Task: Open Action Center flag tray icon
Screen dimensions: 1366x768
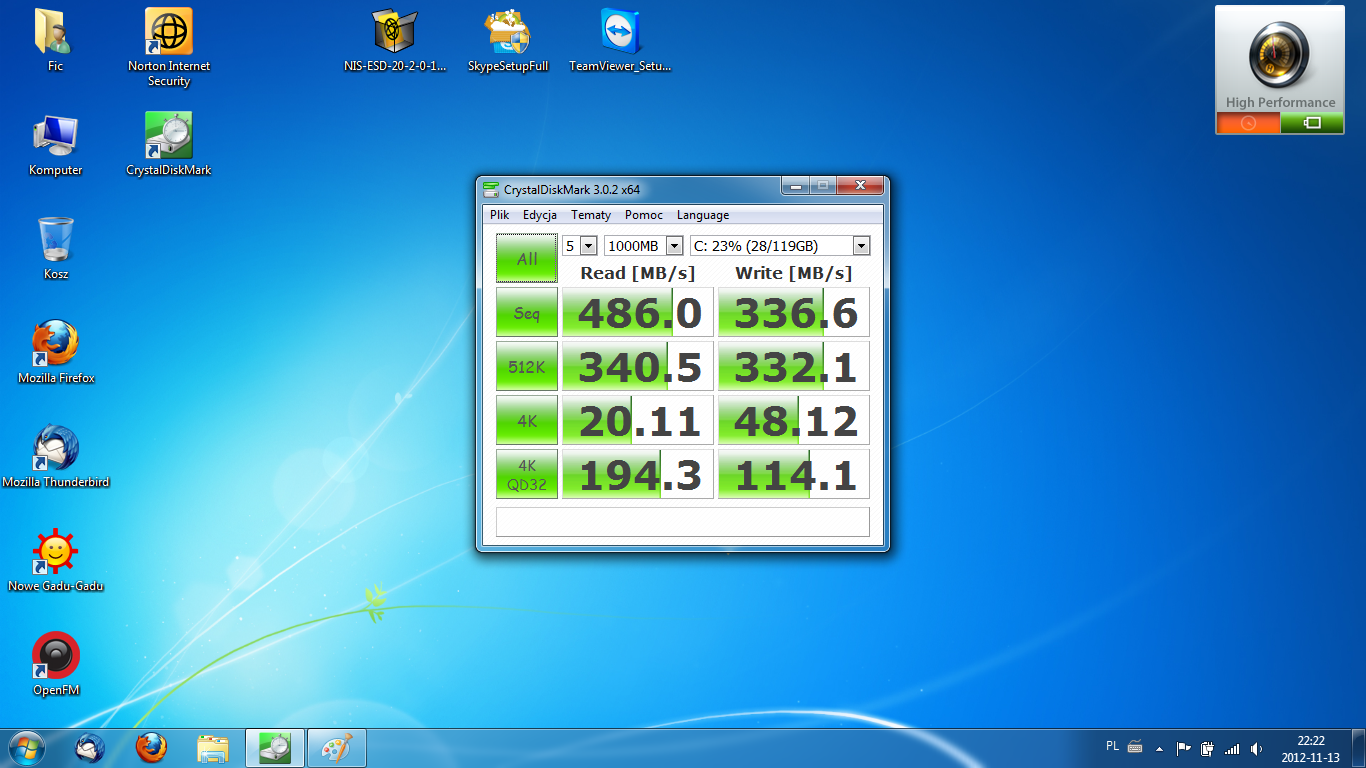Action: tap(1184, 747)
